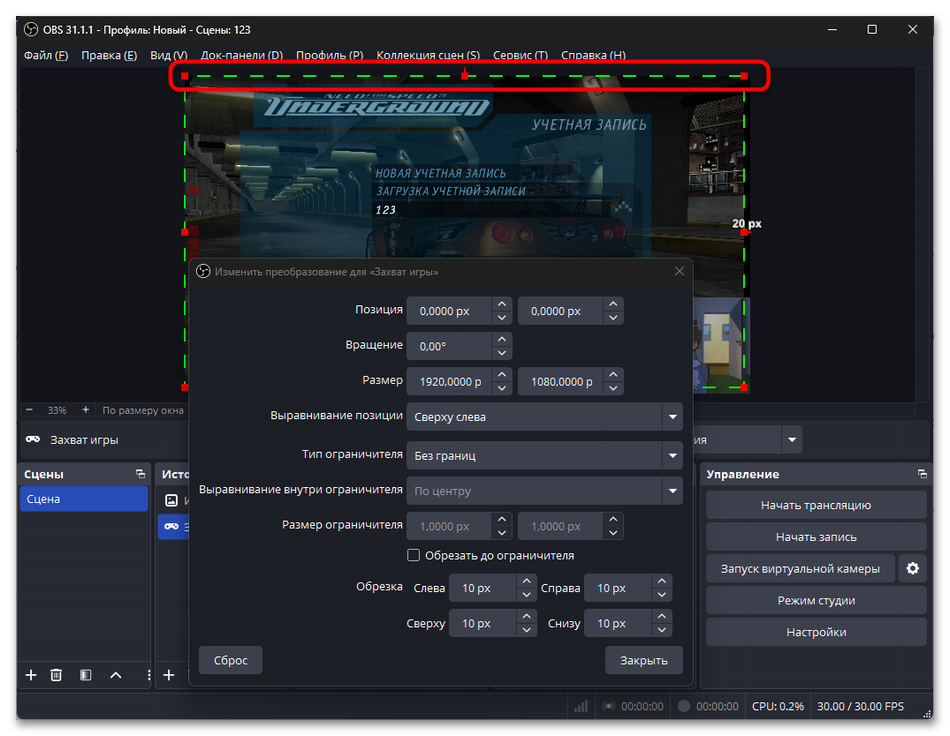Click the Вращение input field
This screenshot has width=950, height=736.
449,346
